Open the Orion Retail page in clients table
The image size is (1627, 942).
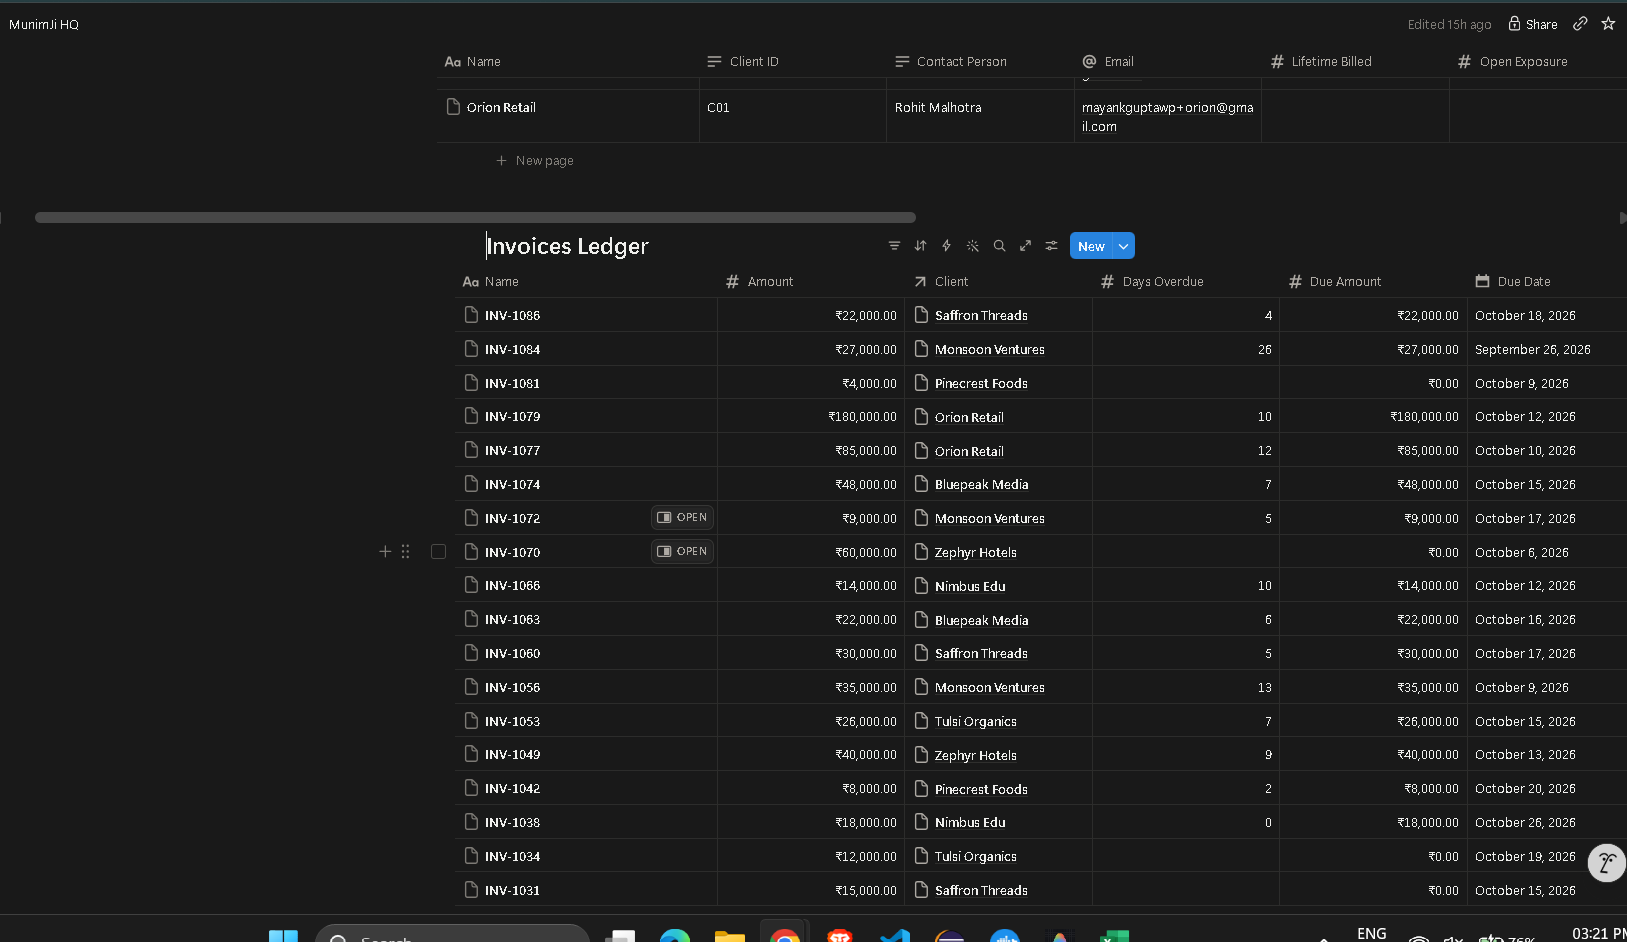tap(501, 108)
